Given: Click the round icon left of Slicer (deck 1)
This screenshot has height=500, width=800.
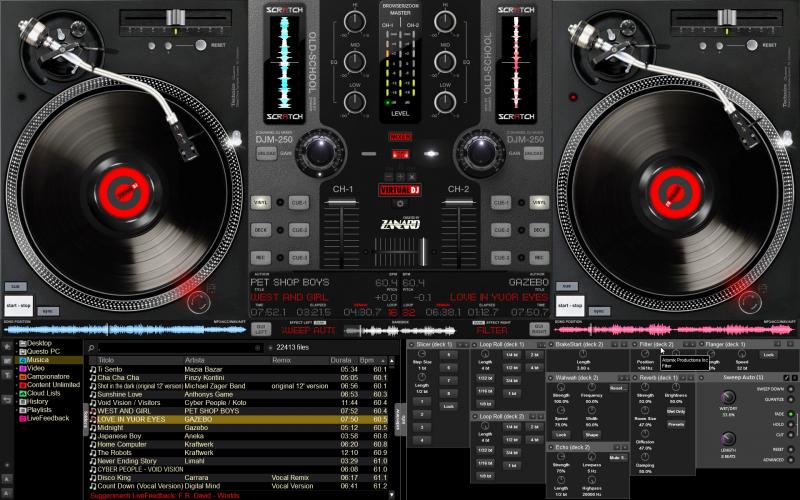Looking at the screenshot, I should click(x=412, y=345).
